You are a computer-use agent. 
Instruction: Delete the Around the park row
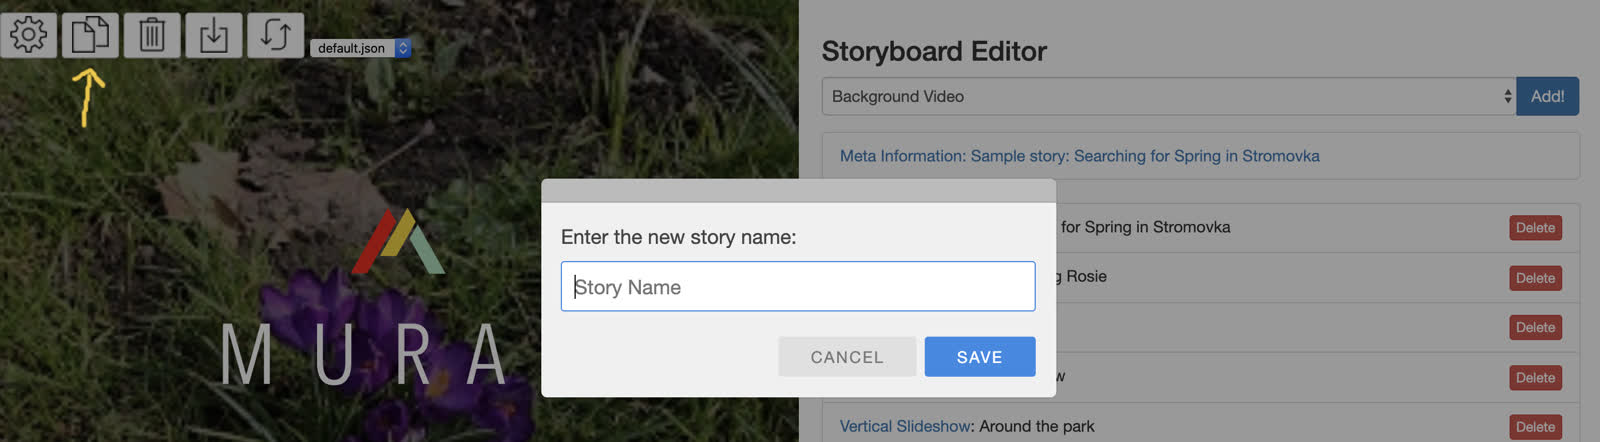point(1535,427)
